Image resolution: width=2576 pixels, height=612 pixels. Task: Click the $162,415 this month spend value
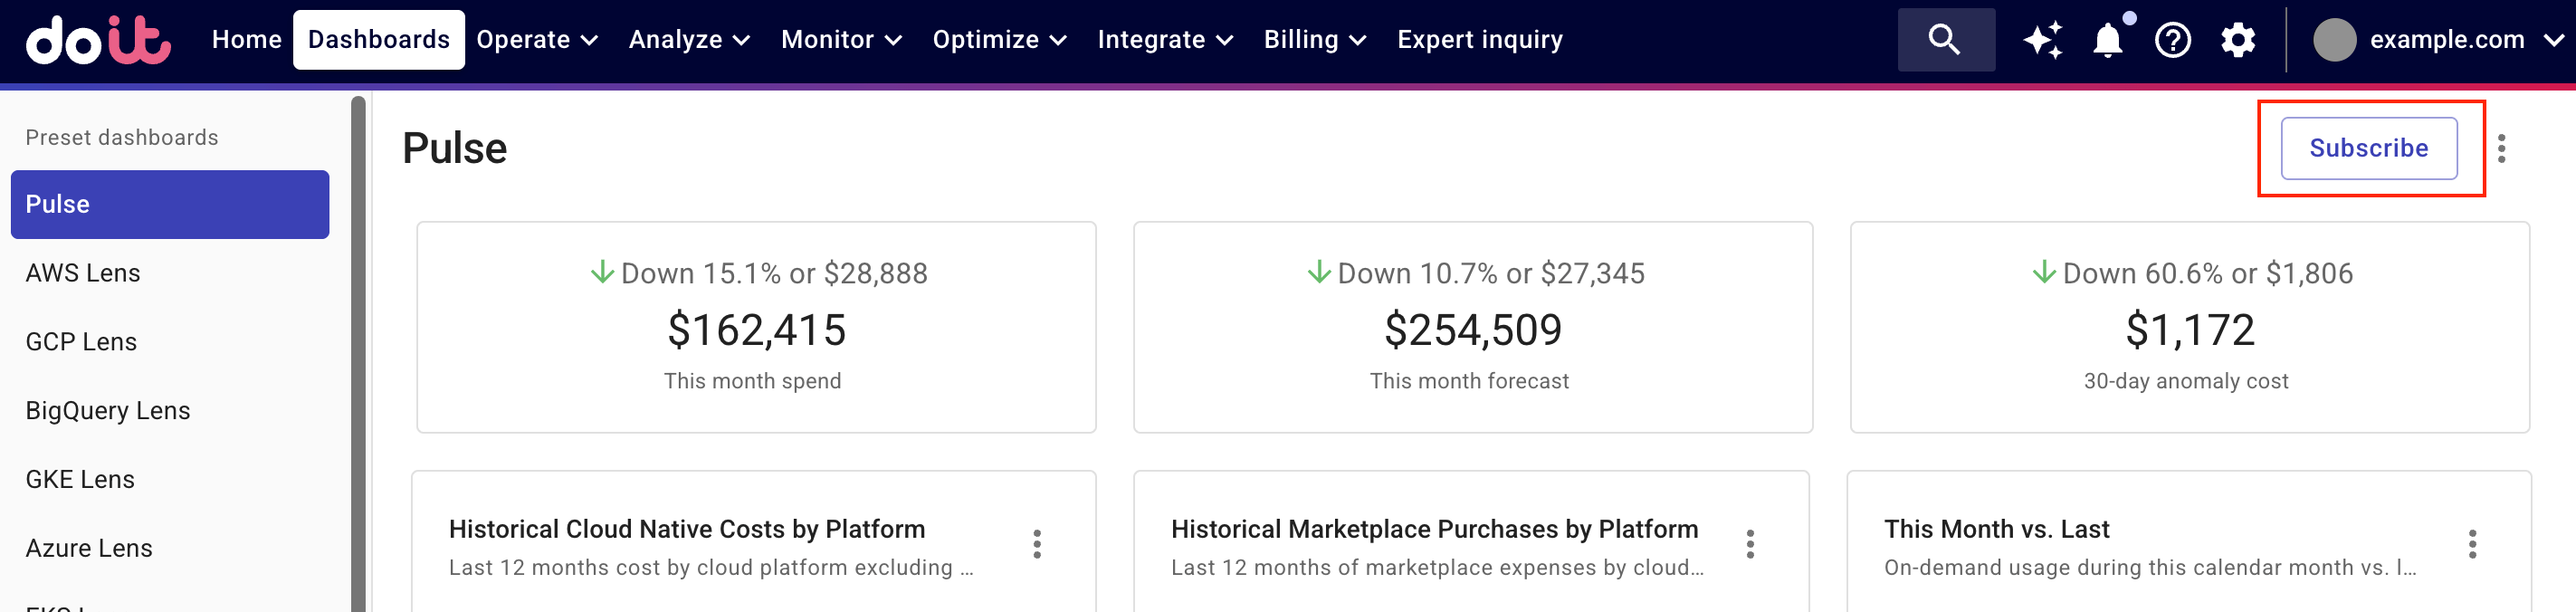coord(756,330)
